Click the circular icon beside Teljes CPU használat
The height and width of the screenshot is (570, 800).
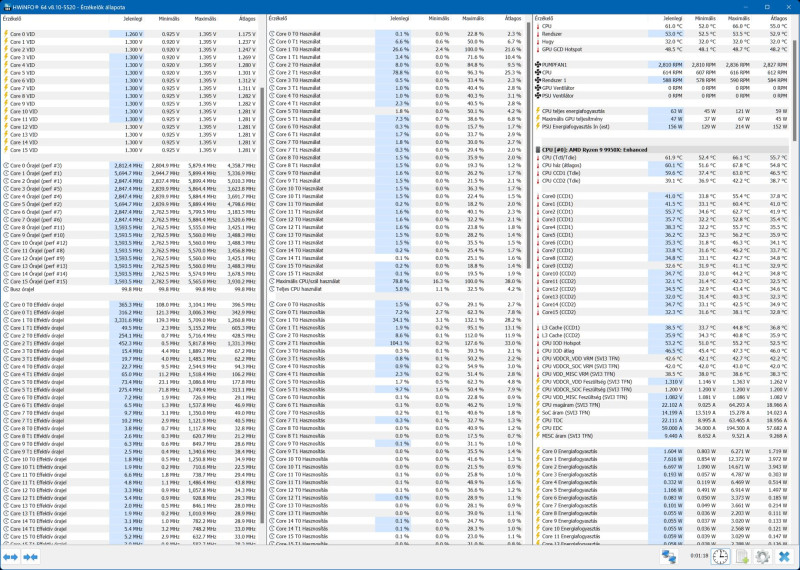point(272,289)
